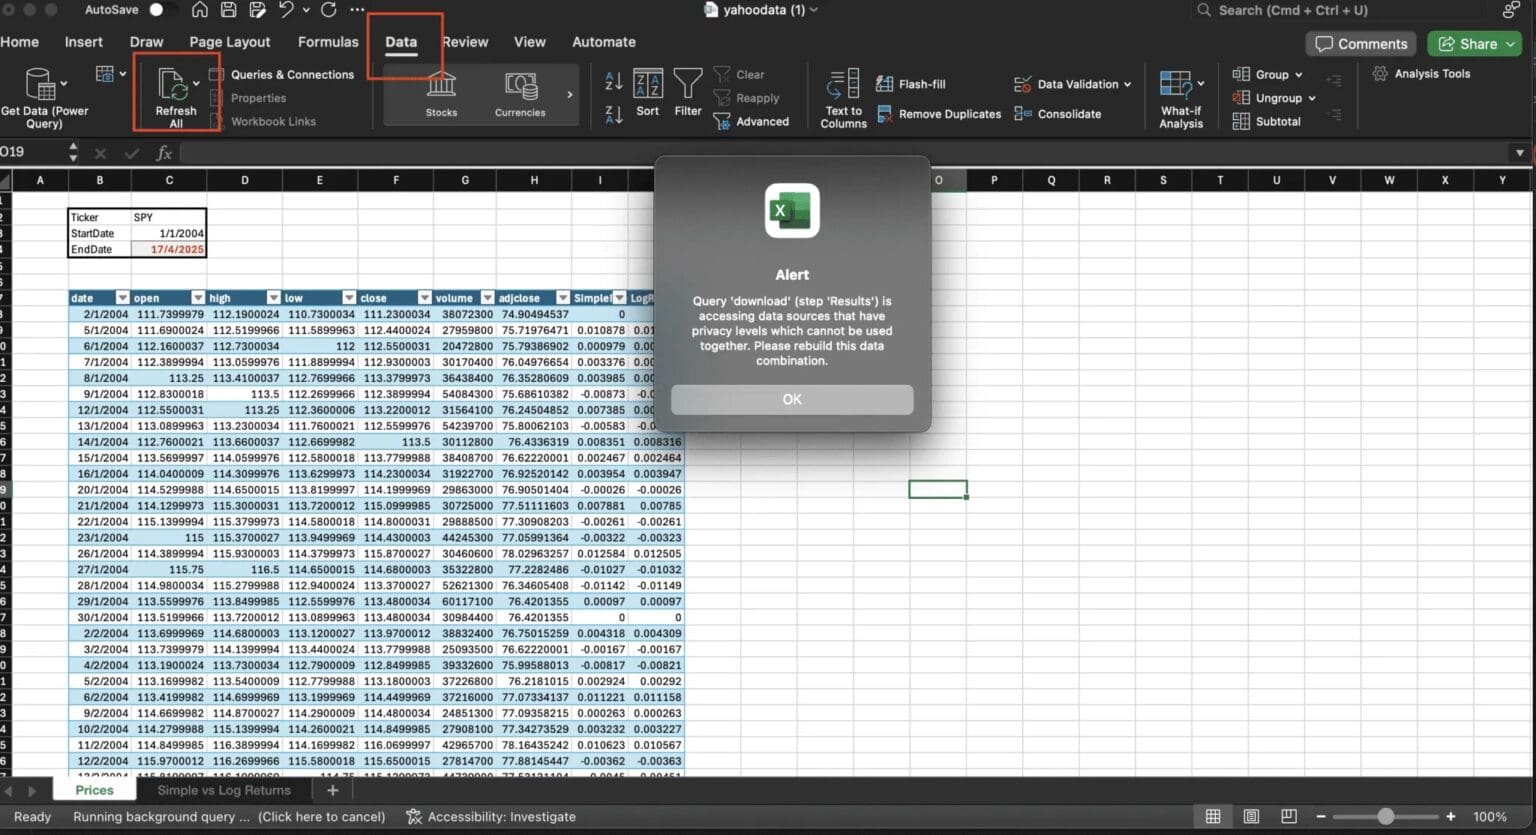Image resolution: width=1536 pixels, height=835 pixels.
Task: Click Refresh All
Action: pyautogui.click(x=175, y=97)
